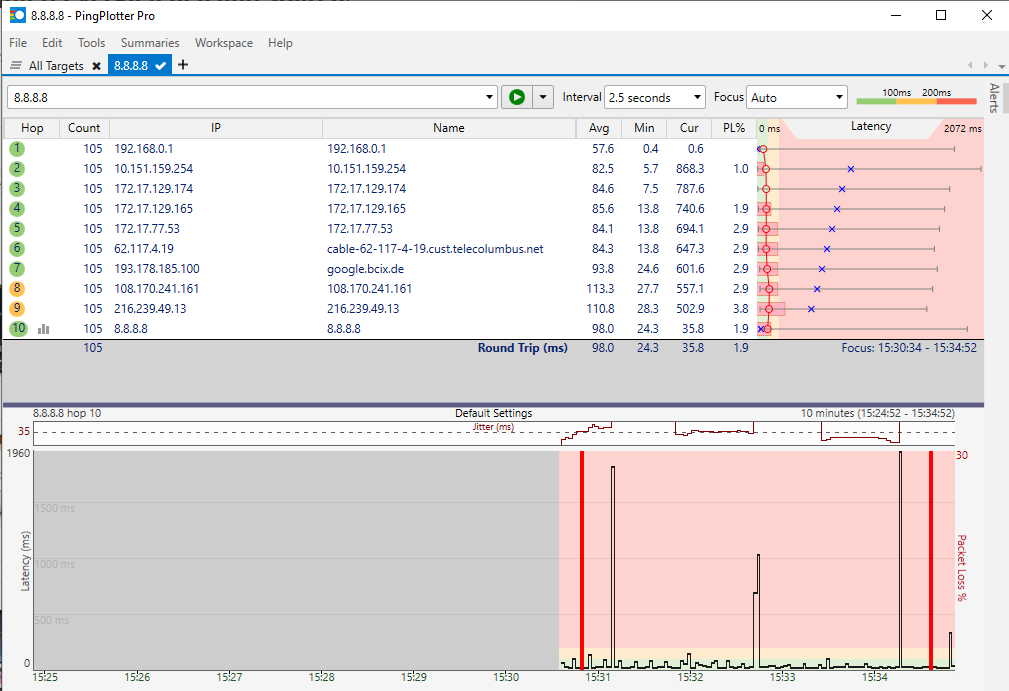Image resolution: width=1009 pixels, height=691 pixels.
Task: Click the tab scroll left arrow
Action: [x=970, y=65]
